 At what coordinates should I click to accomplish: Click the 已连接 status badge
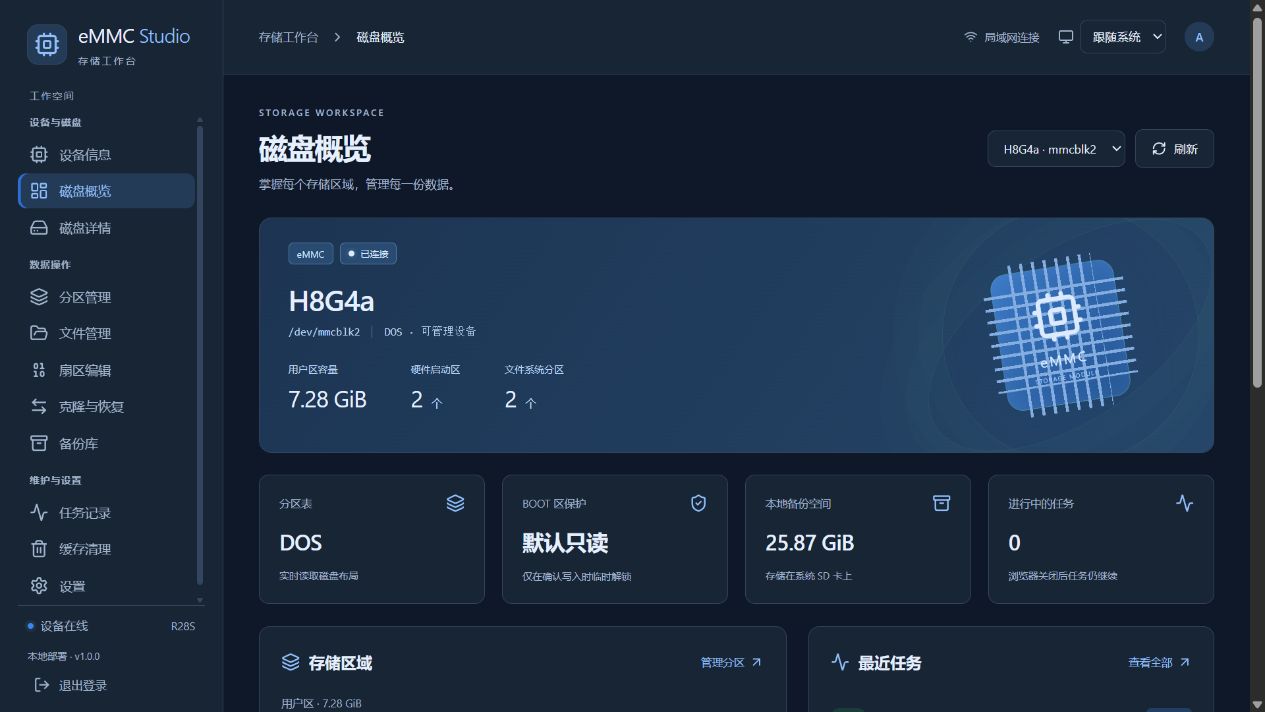click(368, 254)
